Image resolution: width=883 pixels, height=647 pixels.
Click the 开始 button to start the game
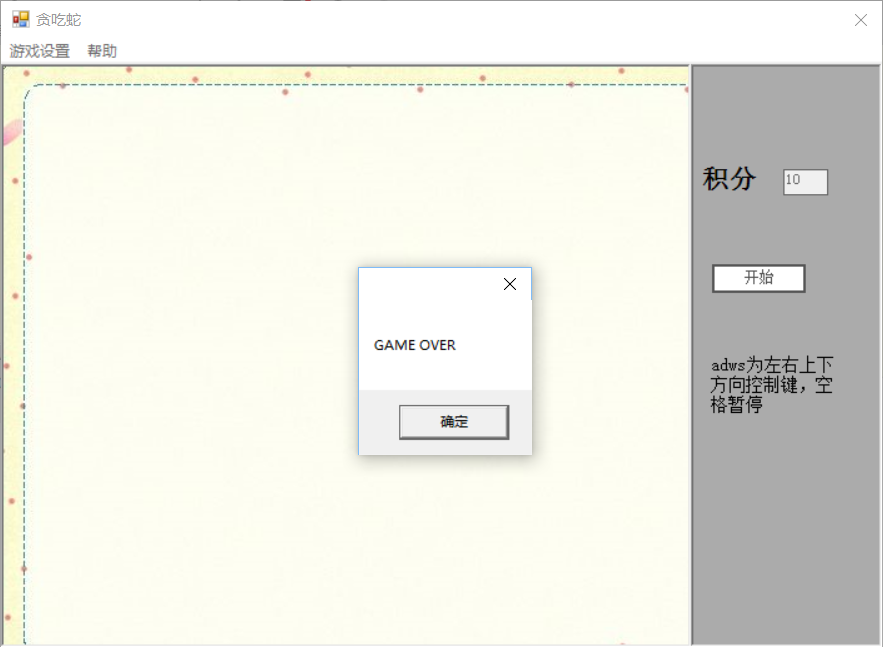click(759, 278)
